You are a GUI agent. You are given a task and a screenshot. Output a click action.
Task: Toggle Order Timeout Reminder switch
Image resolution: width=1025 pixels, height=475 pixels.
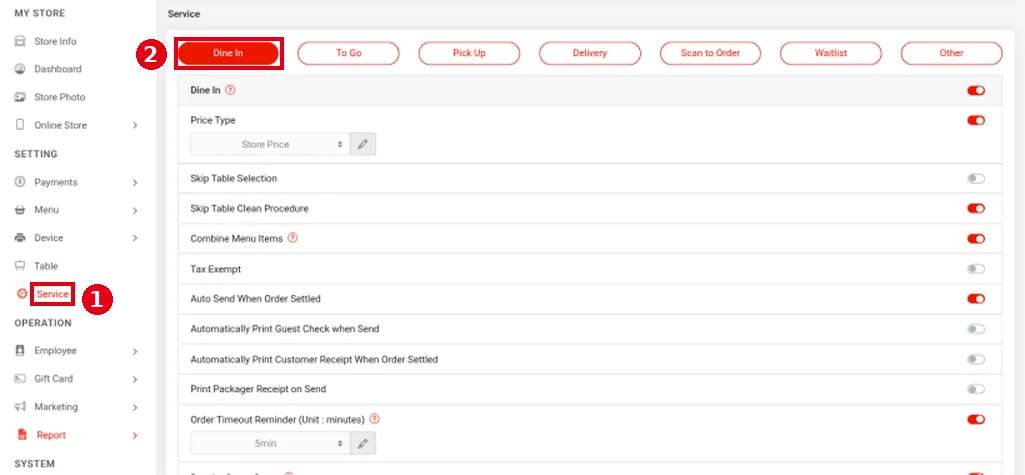(x=976, y=419)
